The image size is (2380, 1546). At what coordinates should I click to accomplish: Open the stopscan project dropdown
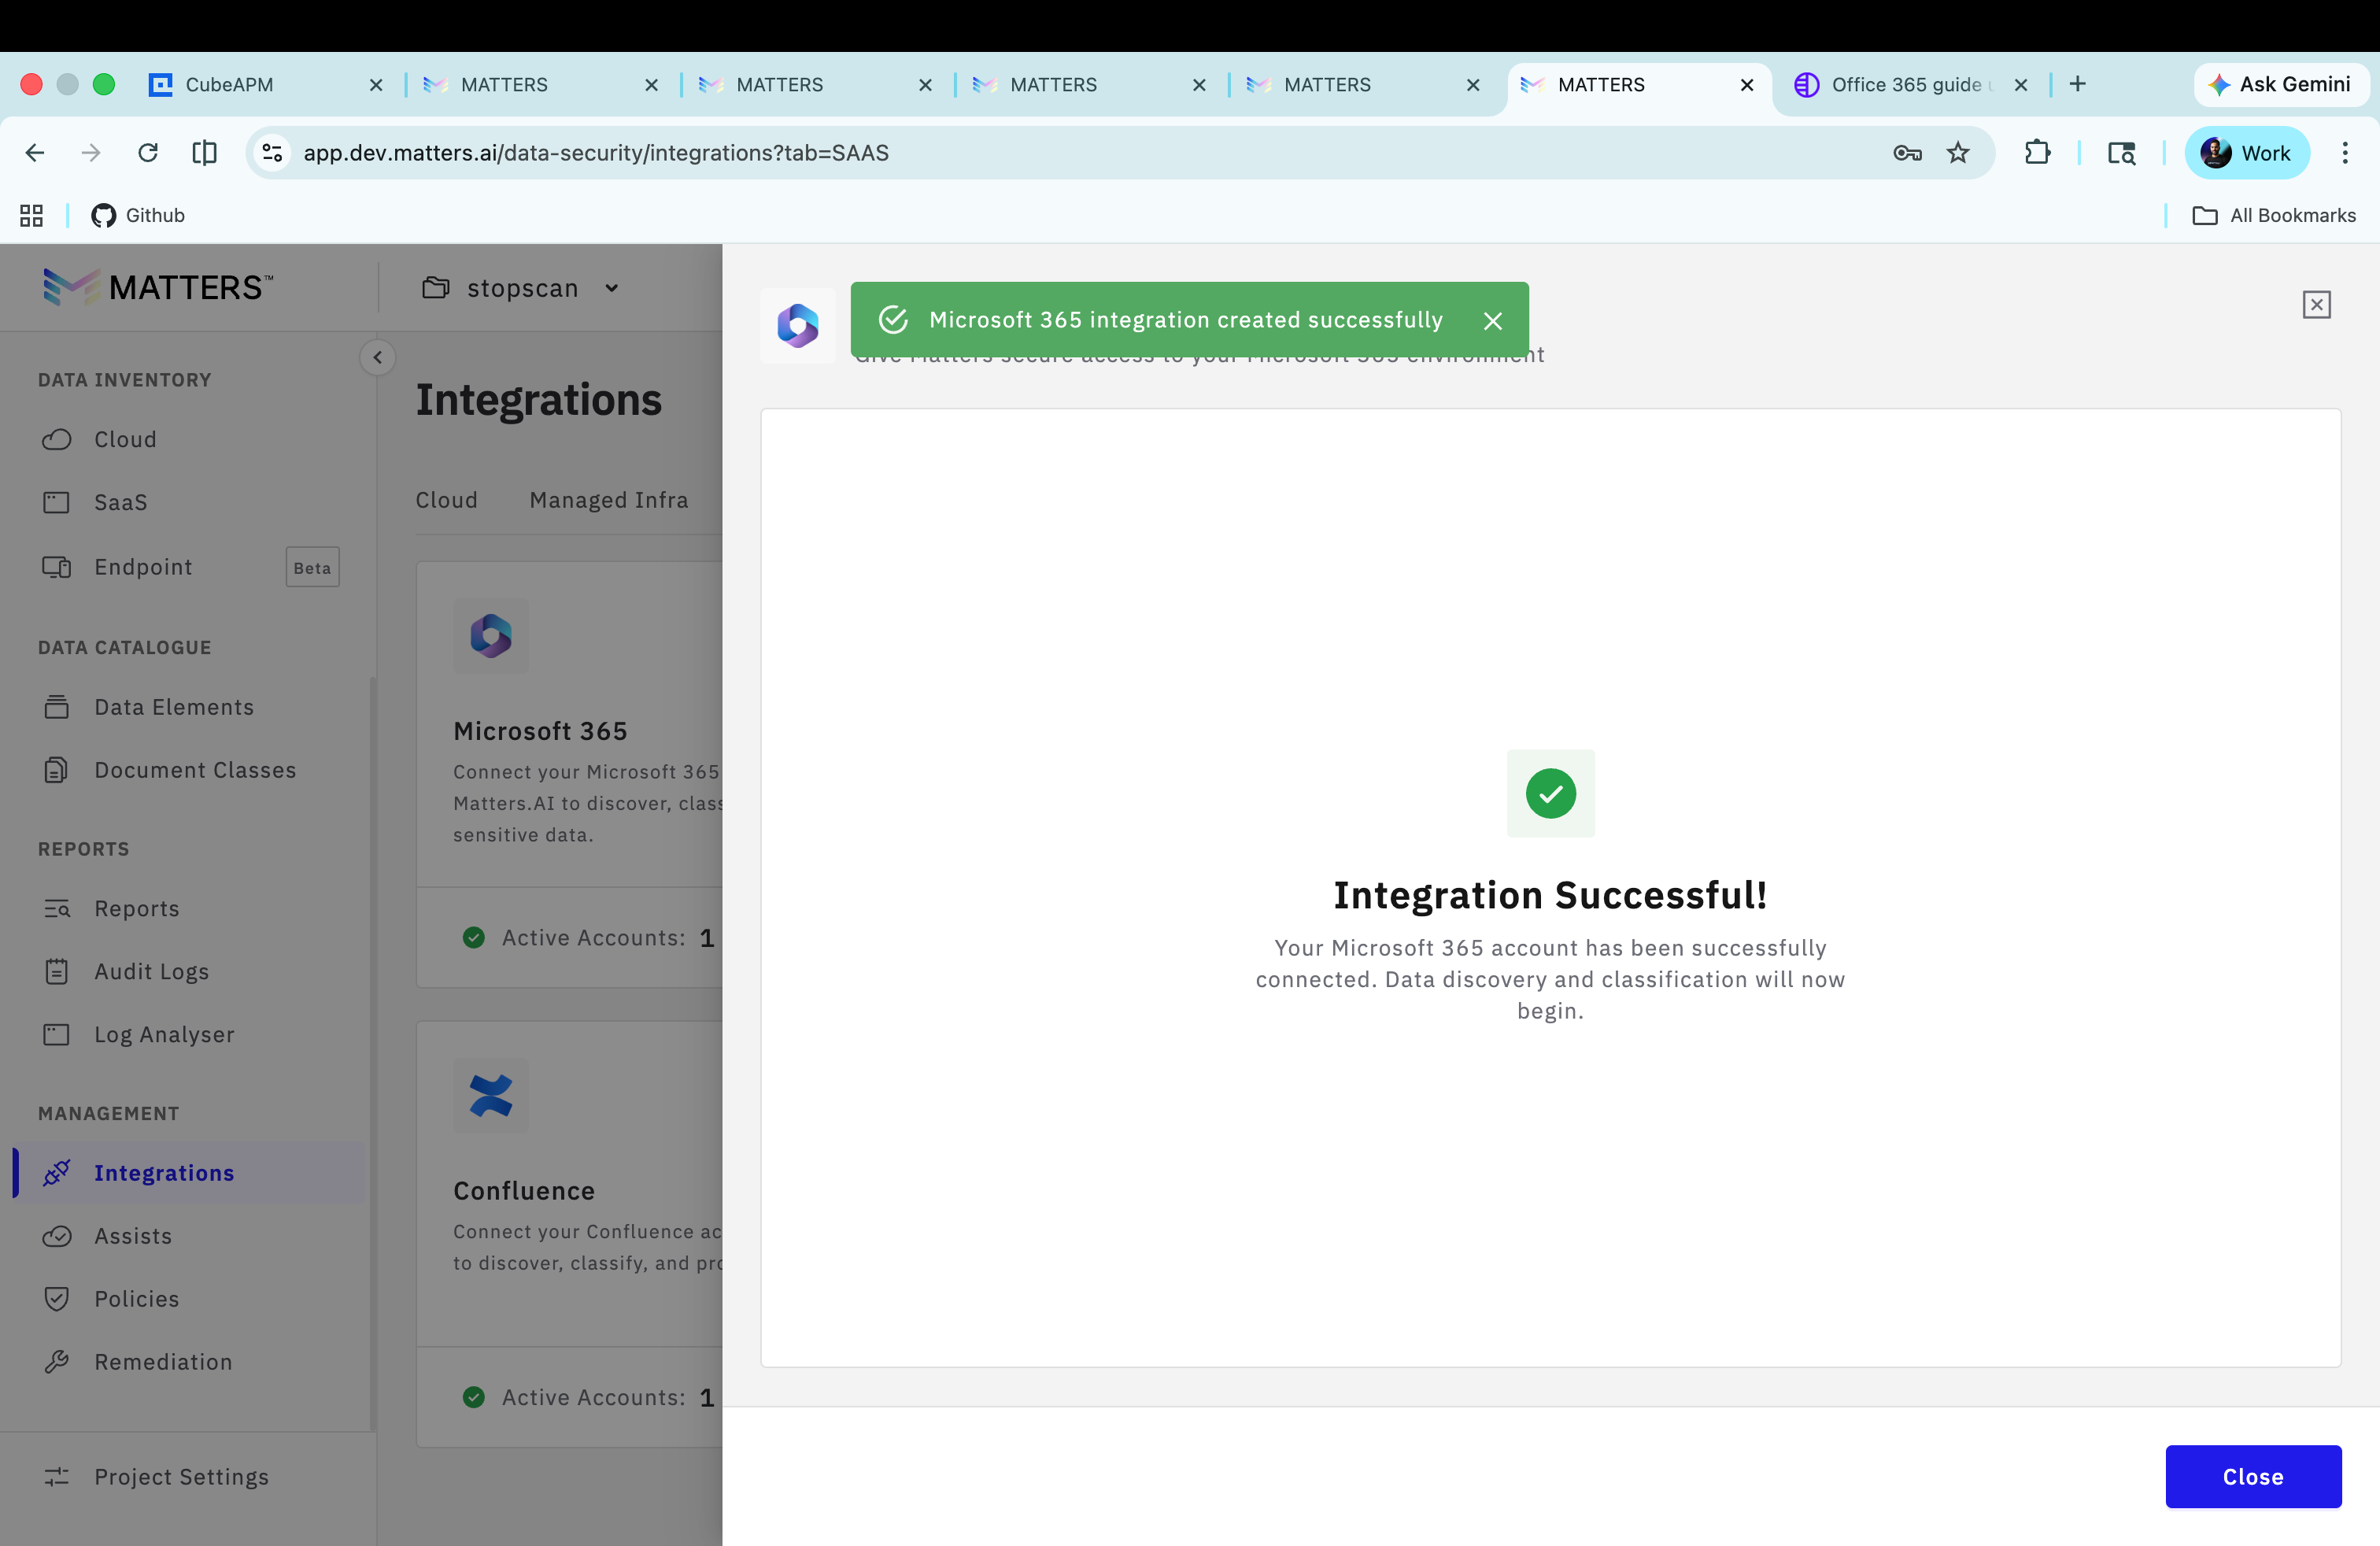point(521,288)
